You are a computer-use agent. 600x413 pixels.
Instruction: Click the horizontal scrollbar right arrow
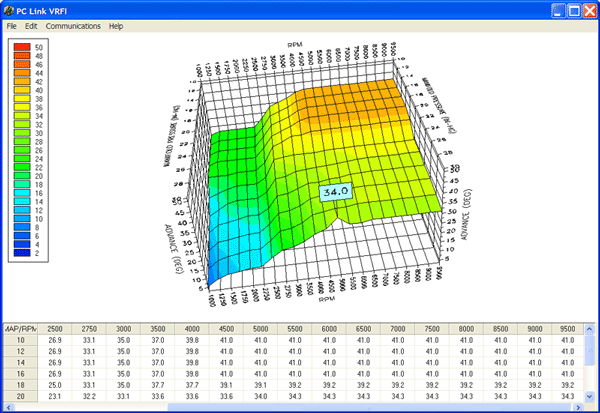tap(578, 407)
